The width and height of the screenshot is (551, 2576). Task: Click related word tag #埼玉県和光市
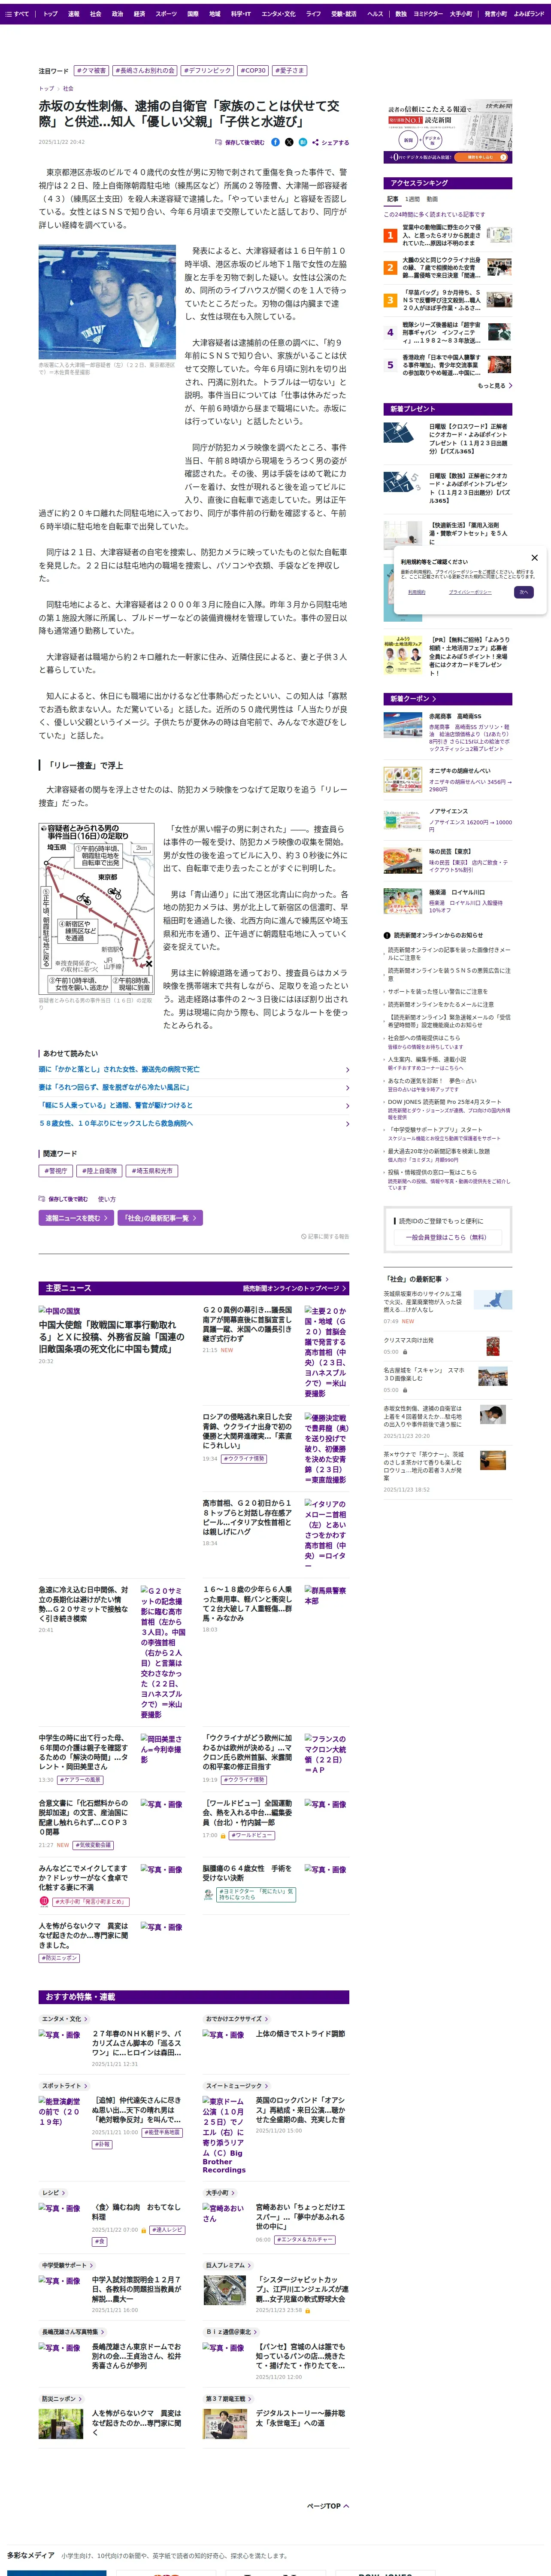click(152, 1171)
